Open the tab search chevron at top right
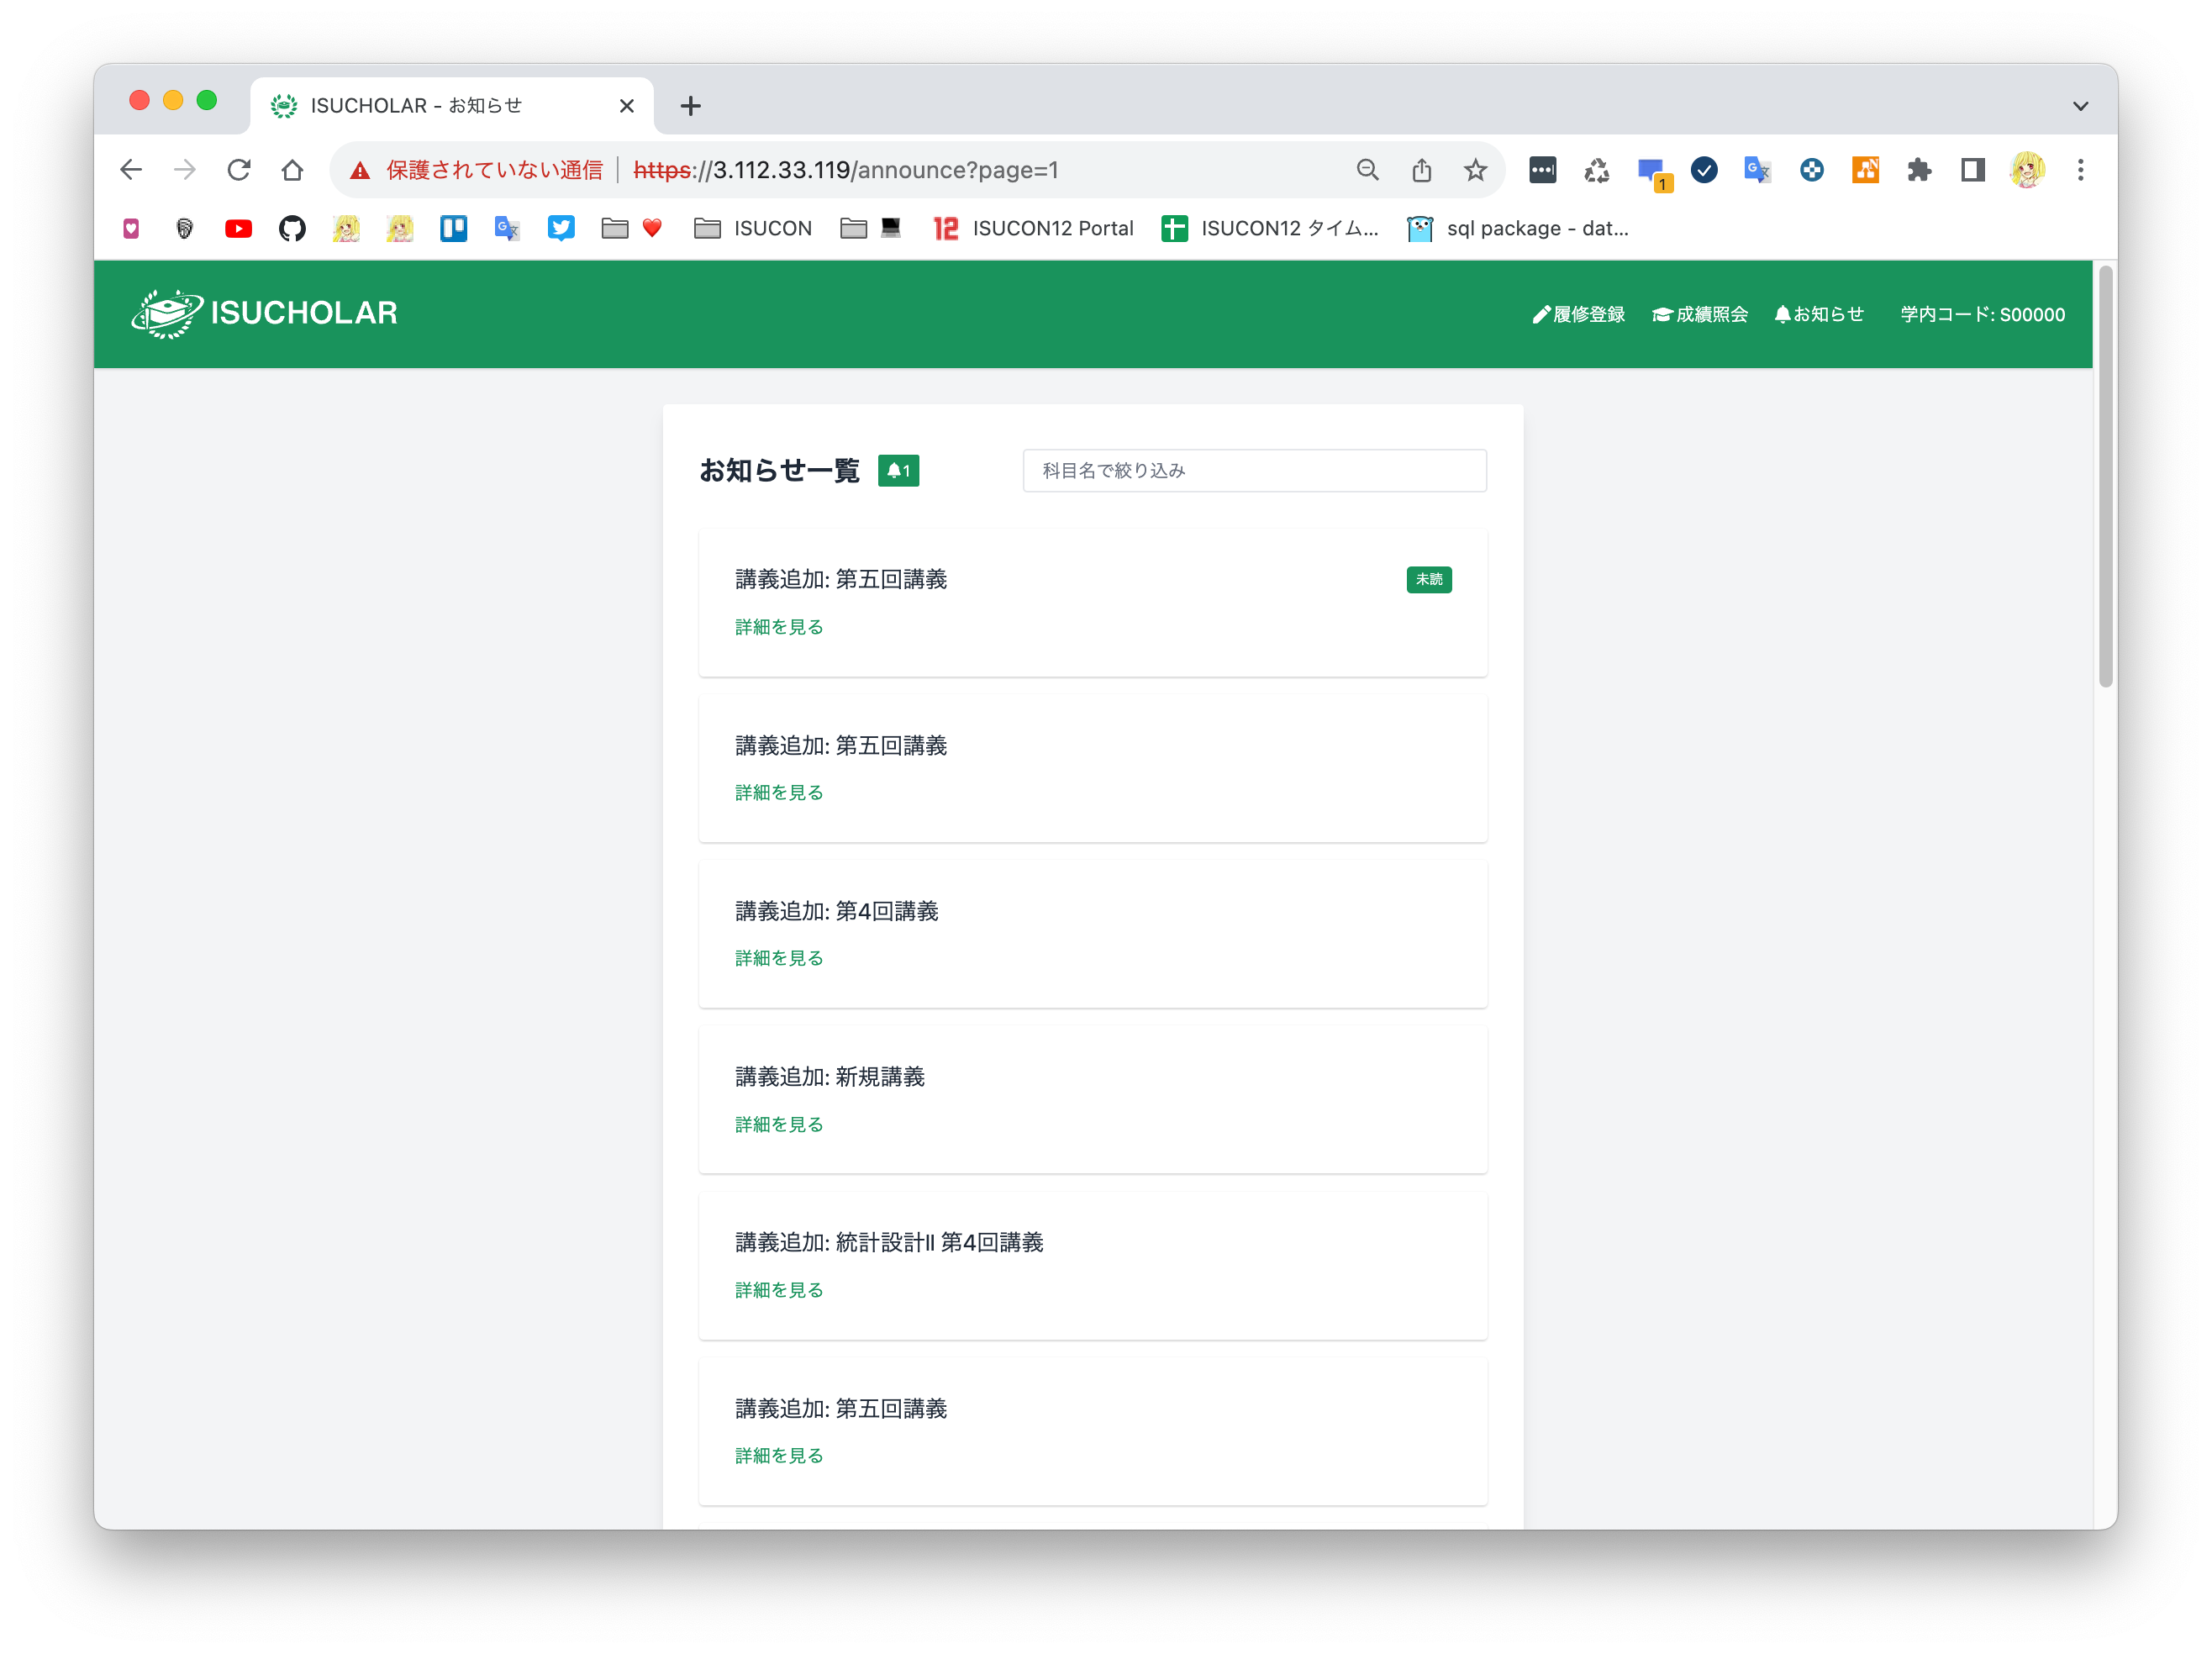 pos(2081,105)
